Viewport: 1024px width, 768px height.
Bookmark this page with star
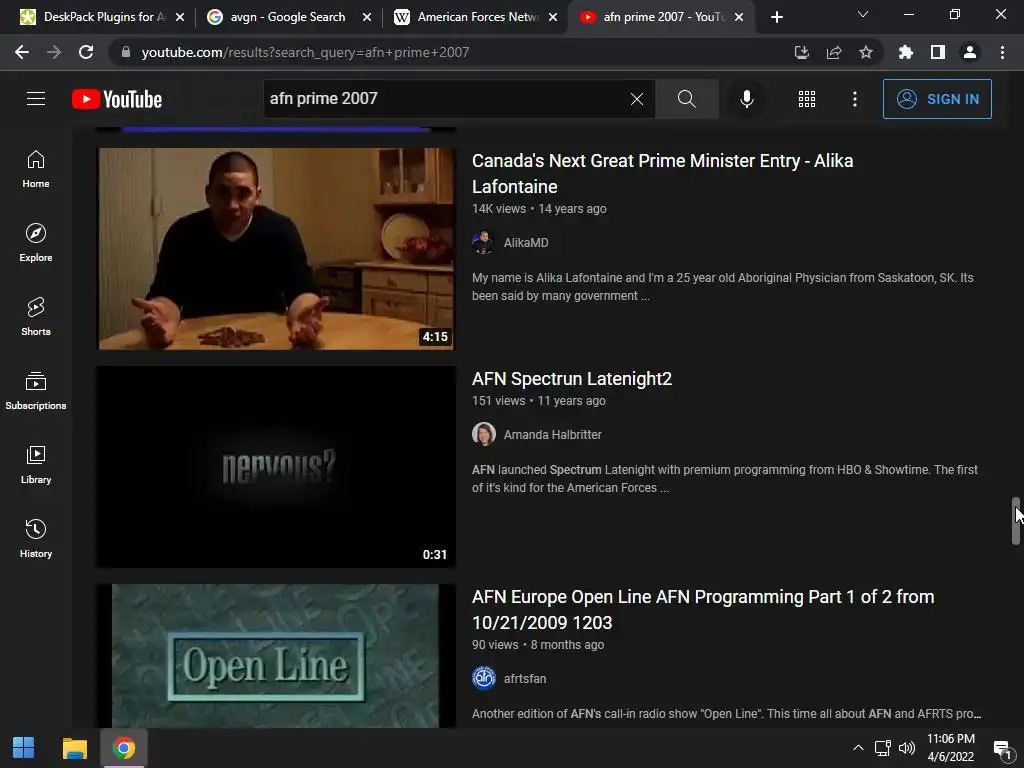pos(866,52)
